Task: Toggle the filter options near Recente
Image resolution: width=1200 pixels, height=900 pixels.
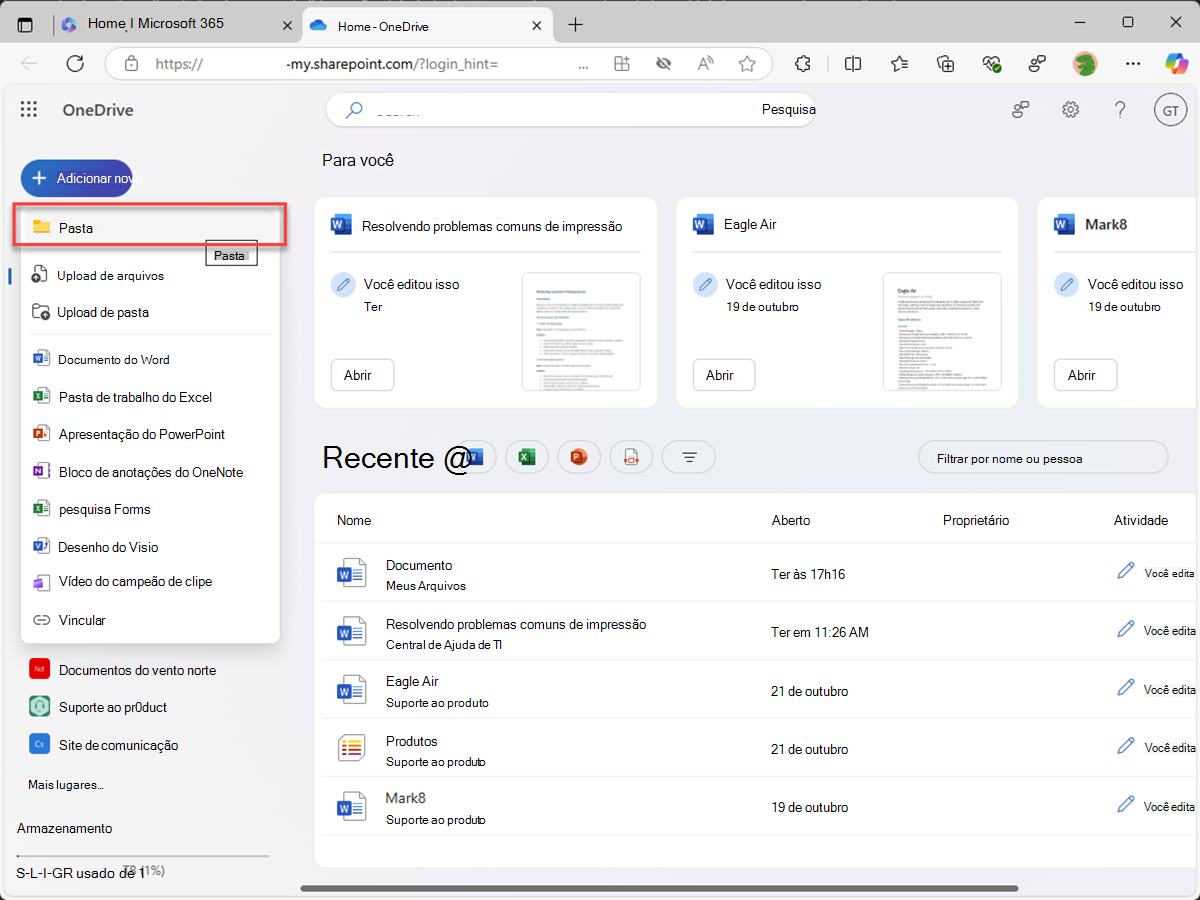Action: 688,457
